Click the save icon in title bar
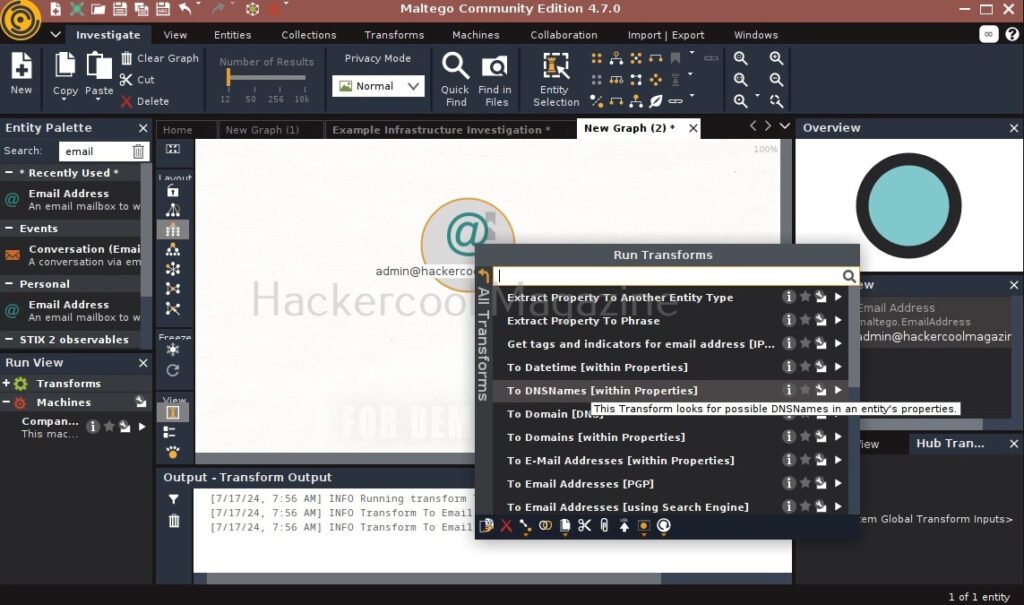Image resolution: width=1024 pixels, height=605 pixels. (120, 8)
